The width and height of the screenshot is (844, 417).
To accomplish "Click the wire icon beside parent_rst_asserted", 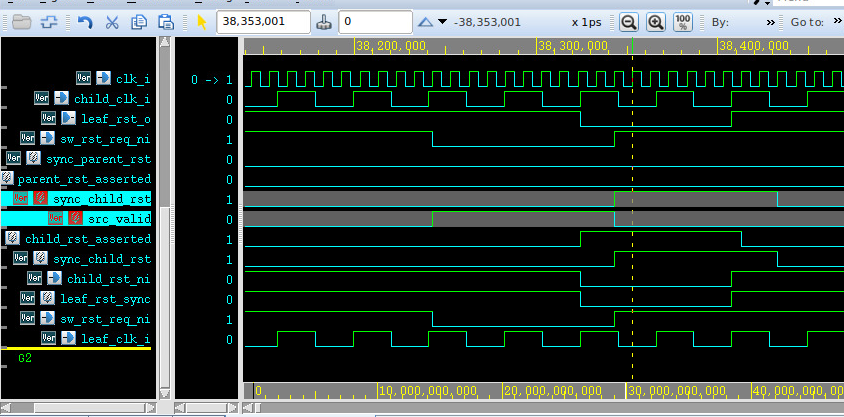I will 7,179.
